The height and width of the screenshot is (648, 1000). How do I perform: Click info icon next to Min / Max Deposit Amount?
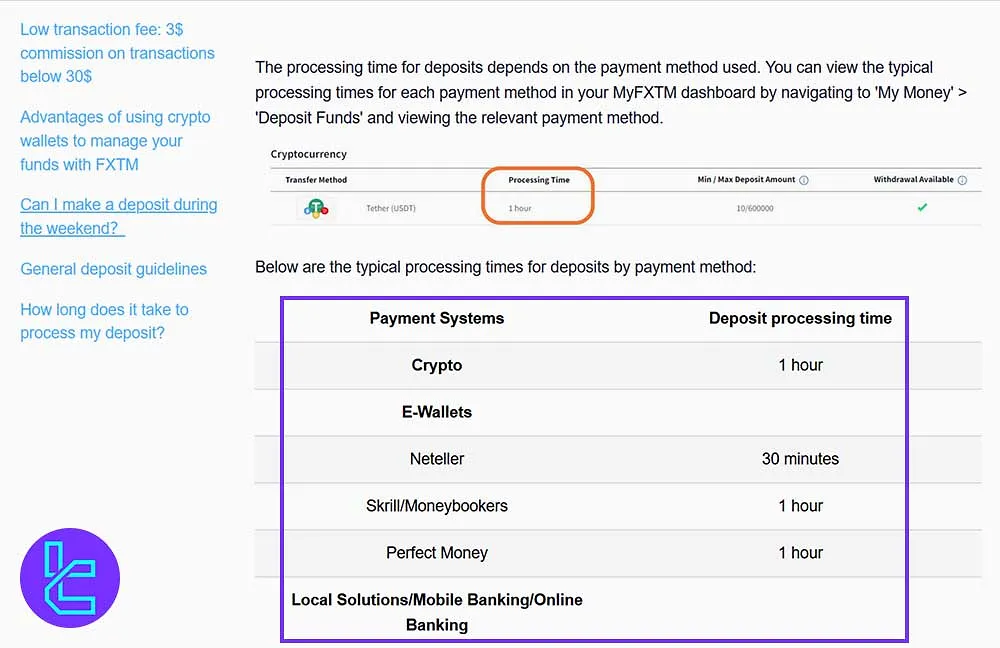(x=804, y=180)
